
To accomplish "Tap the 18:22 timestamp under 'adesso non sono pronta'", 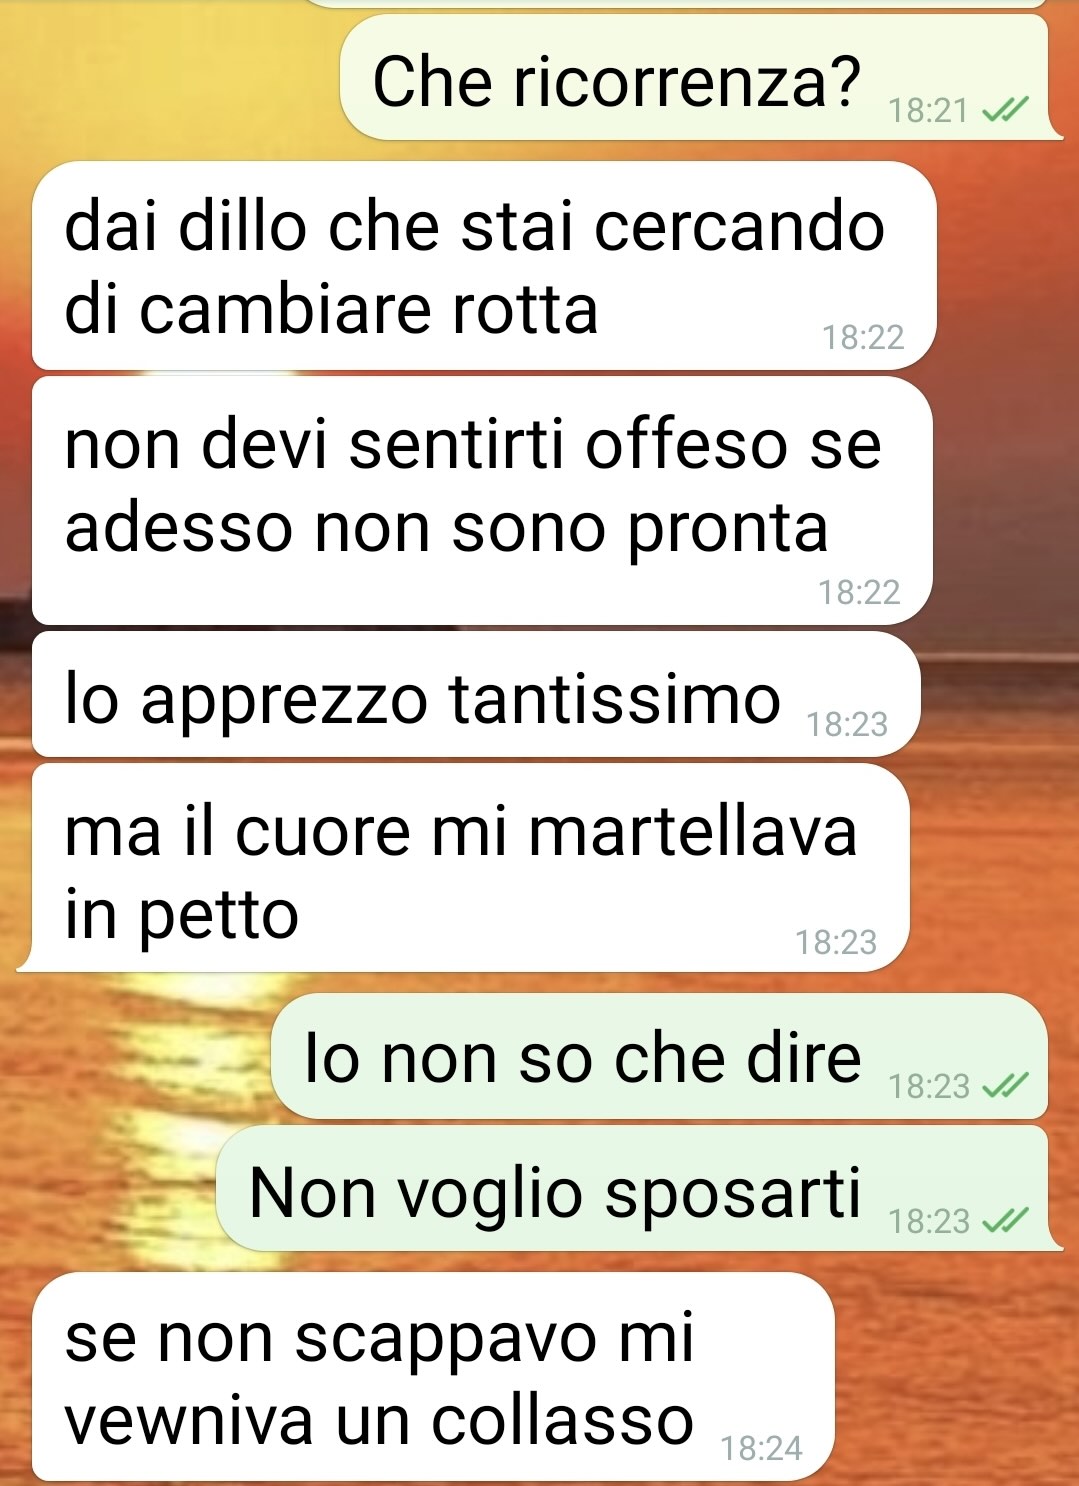I will 859,592.
